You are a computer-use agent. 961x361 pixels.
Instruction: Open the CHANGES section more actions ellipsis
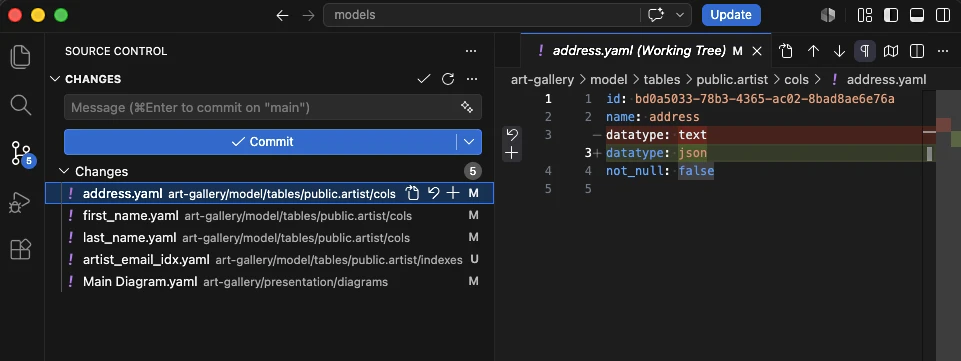(472, 79)
